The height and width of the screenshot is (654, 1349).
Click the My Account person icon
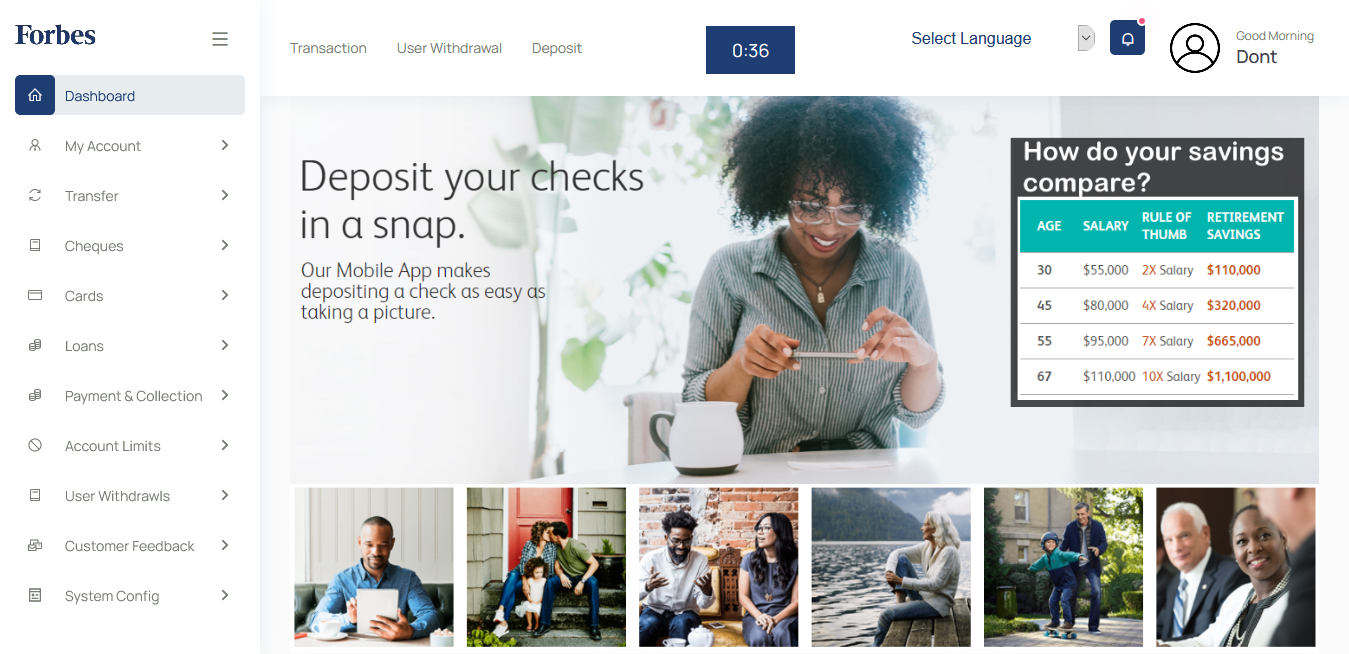pos(35,145)
